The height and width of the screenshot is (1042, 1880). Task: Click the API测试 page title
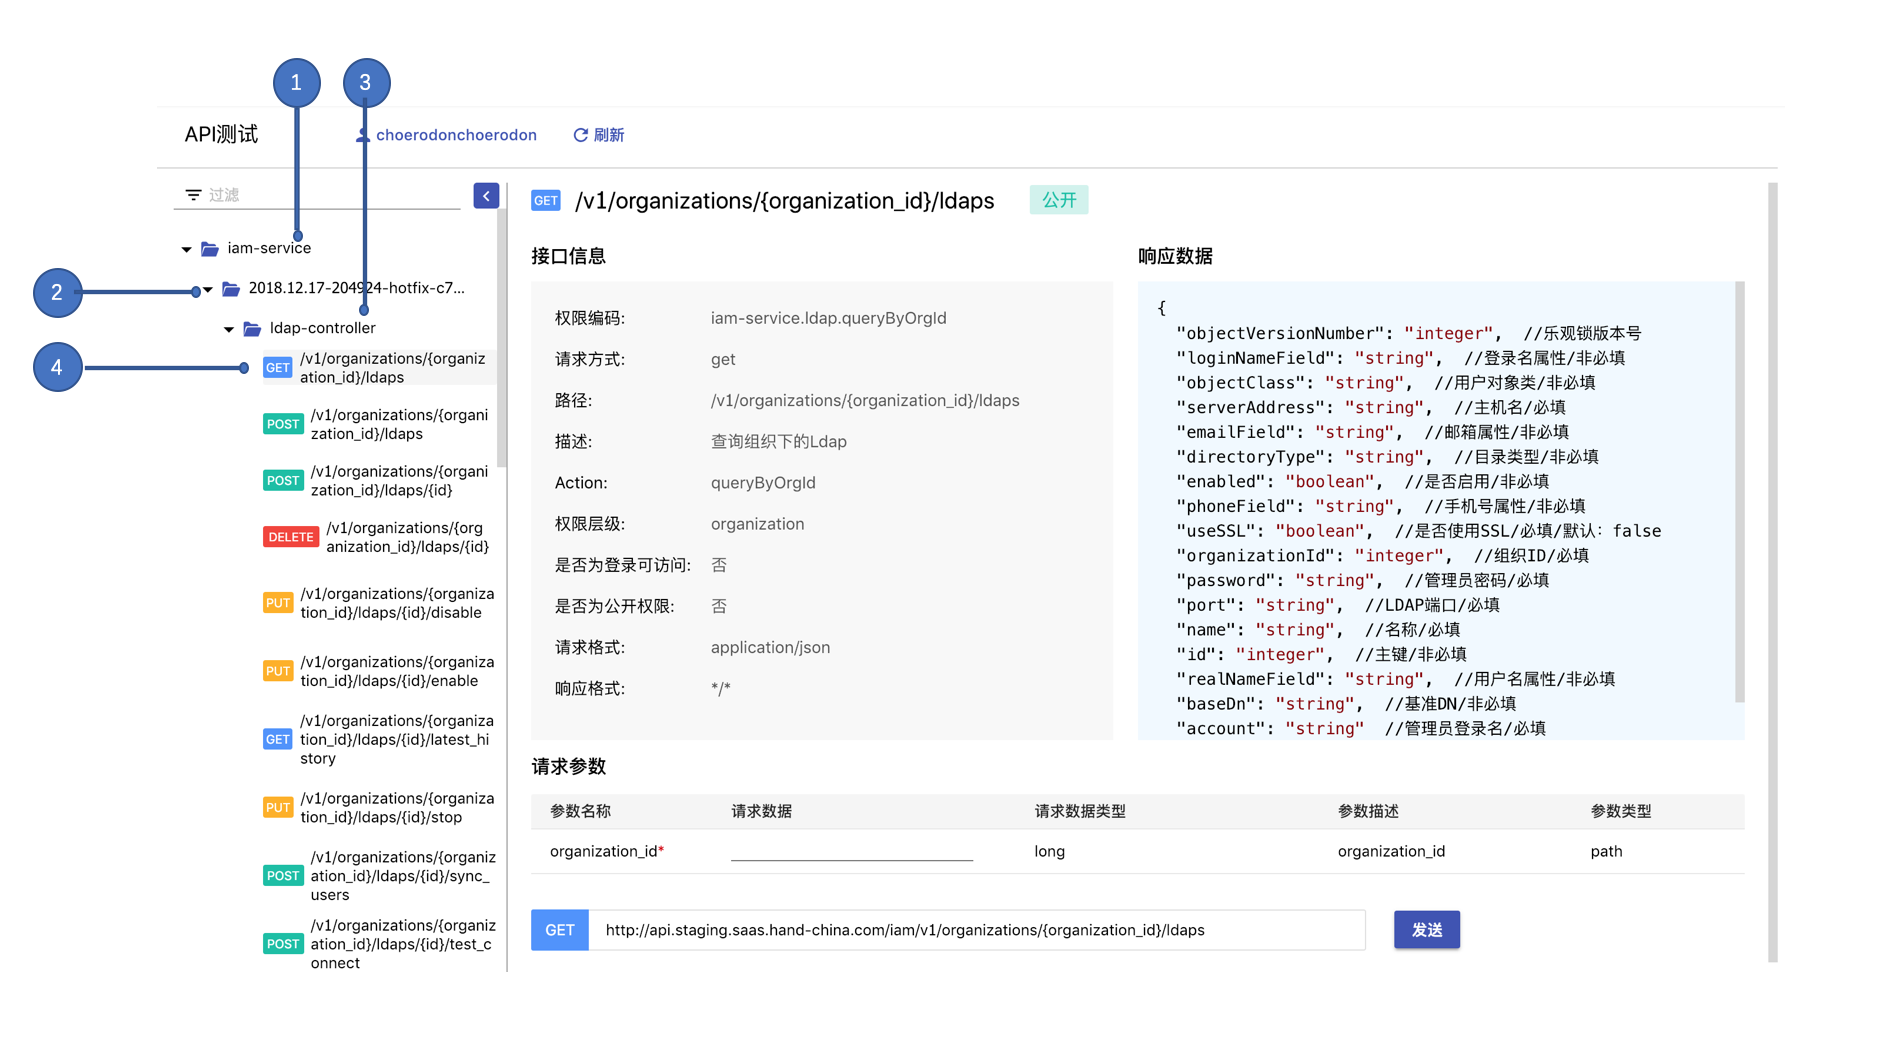click(221, 135)
